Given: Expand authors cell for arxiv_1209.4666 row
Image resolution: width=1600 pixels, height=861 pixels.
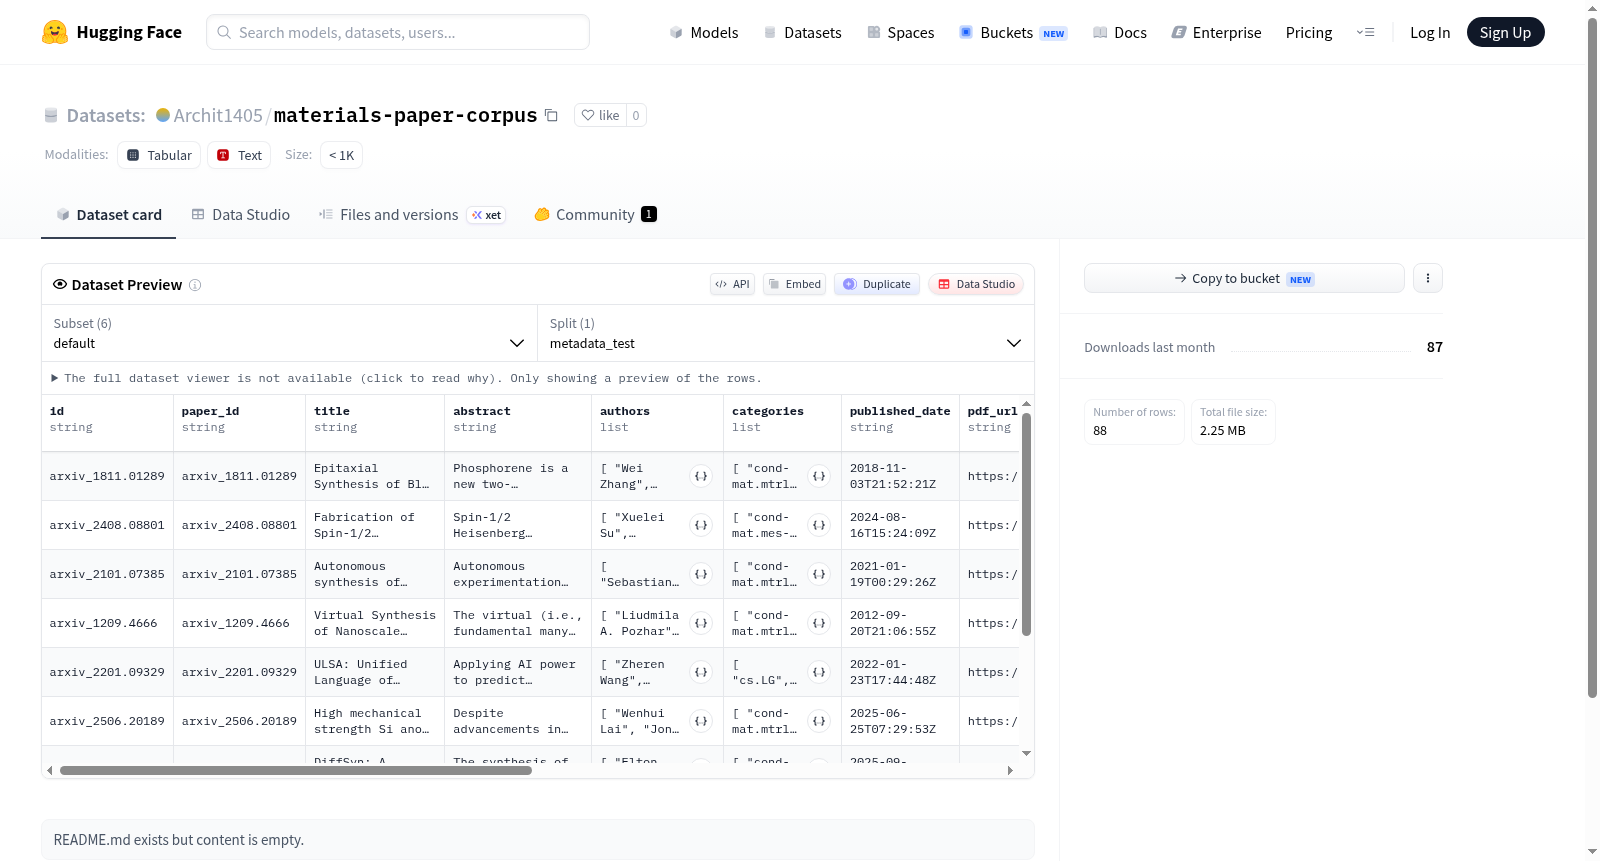Looking at the screenshot, I should pyautogui.click(x=701, y=623).
